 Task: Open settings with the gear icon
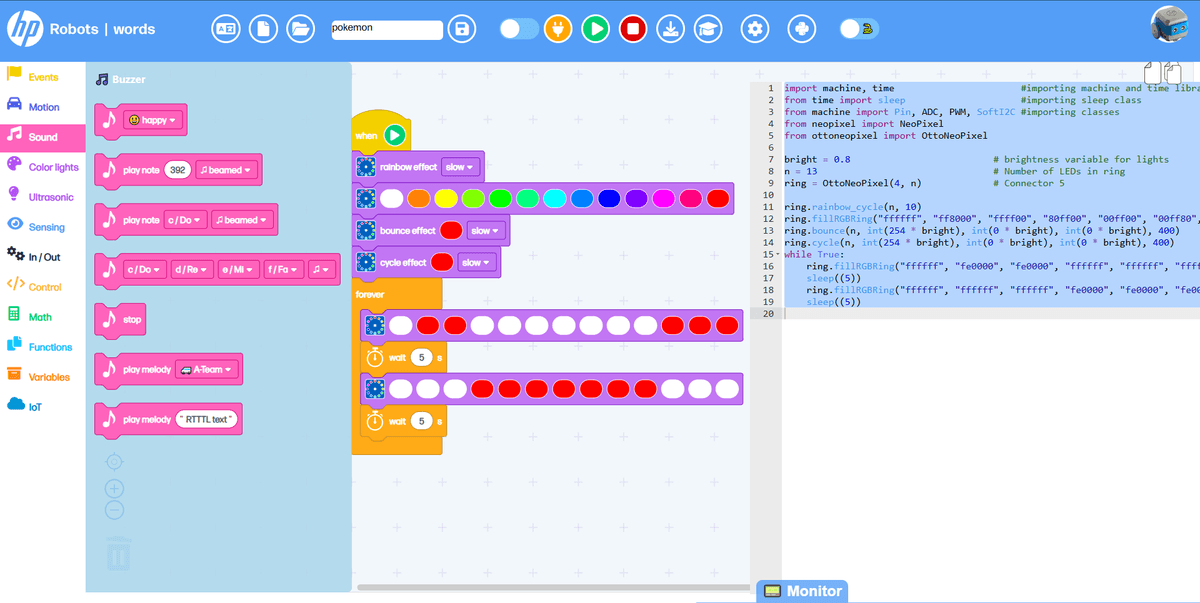(x=756, y=29)
